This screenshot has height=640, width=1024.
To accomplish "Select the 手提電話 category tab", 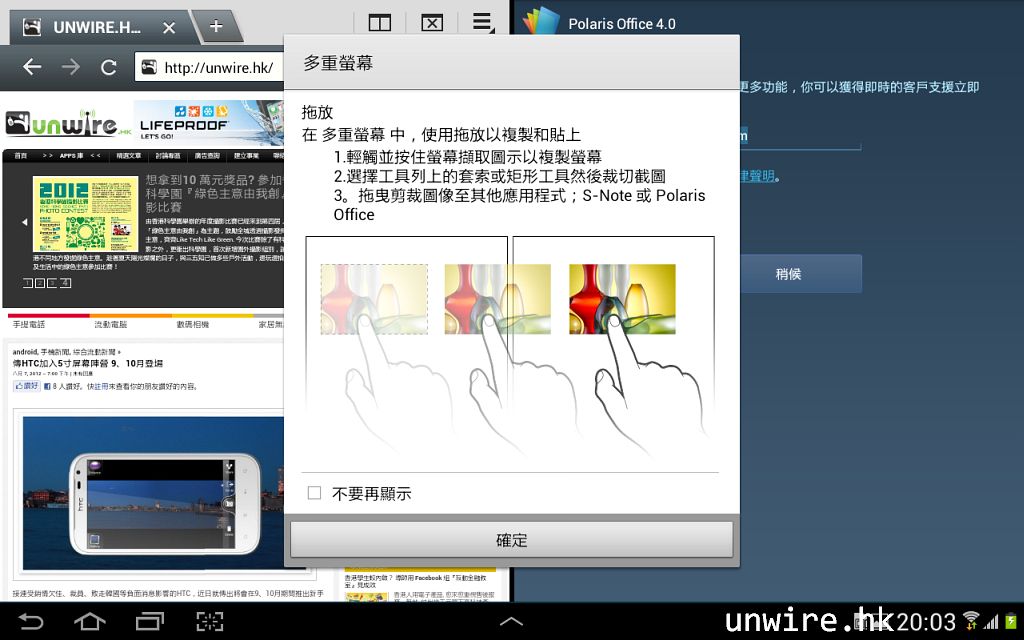I will click(28, 325).
